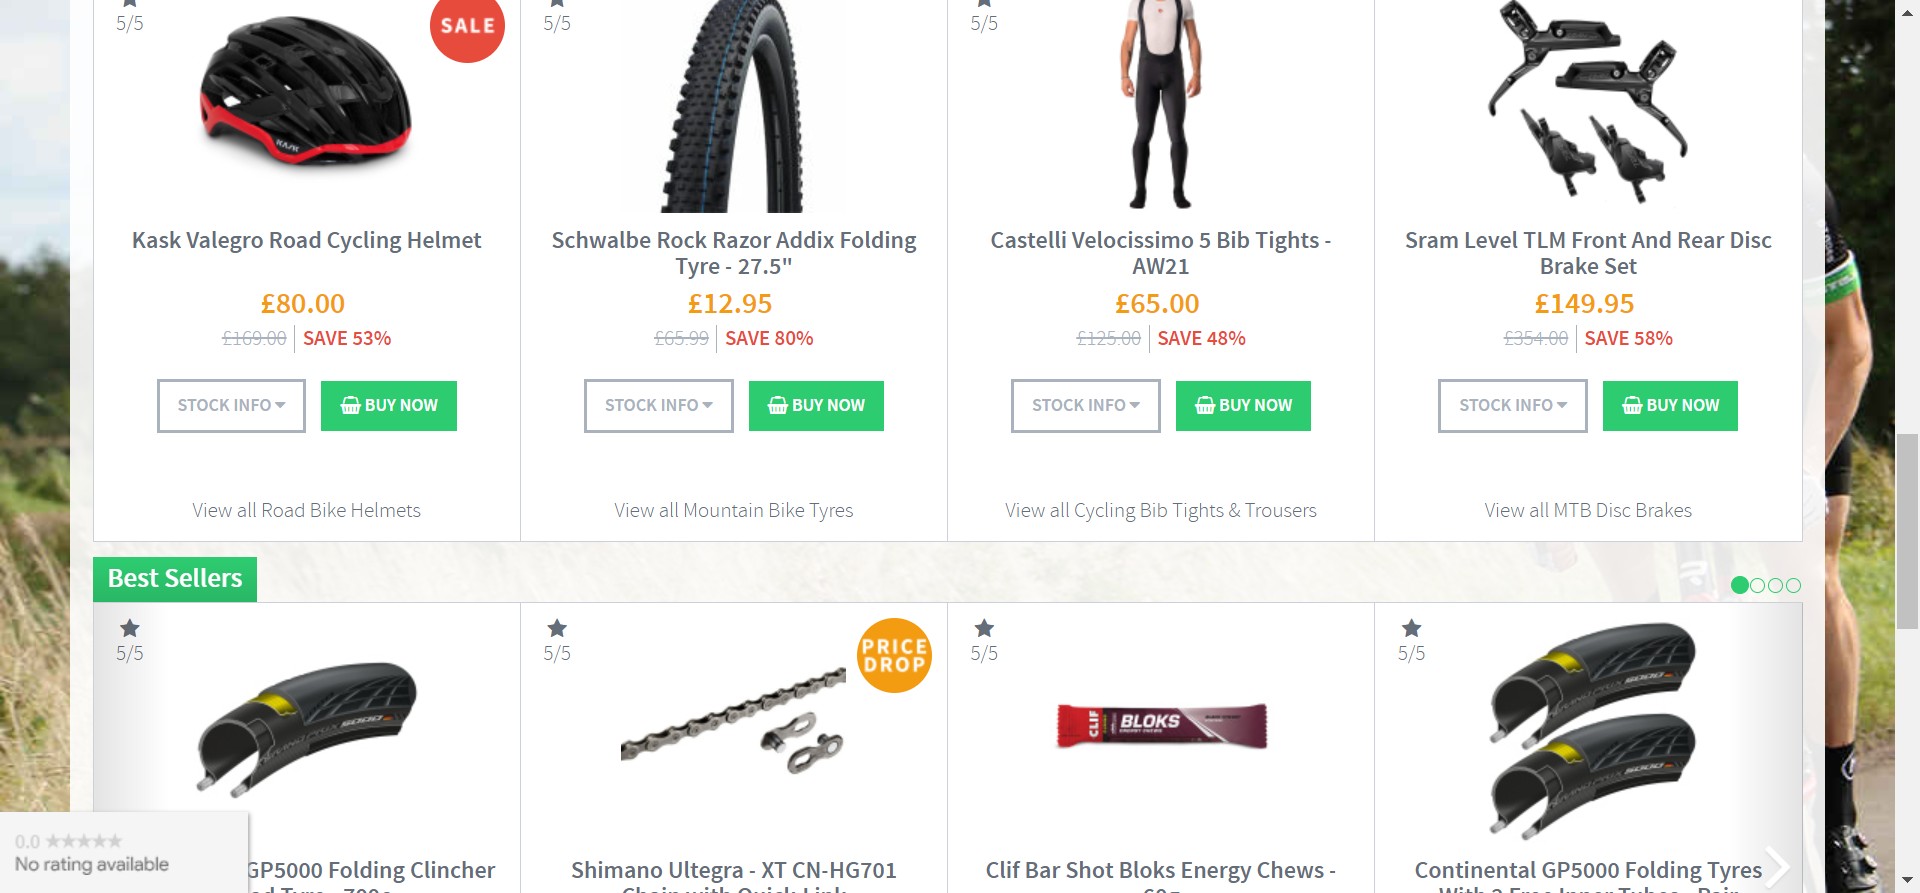Buy the Castelli Velocissimo 5 Bib Tights now
Image resolution: width=1920 pixels, height=893 pixels.
click(1243, 406)
